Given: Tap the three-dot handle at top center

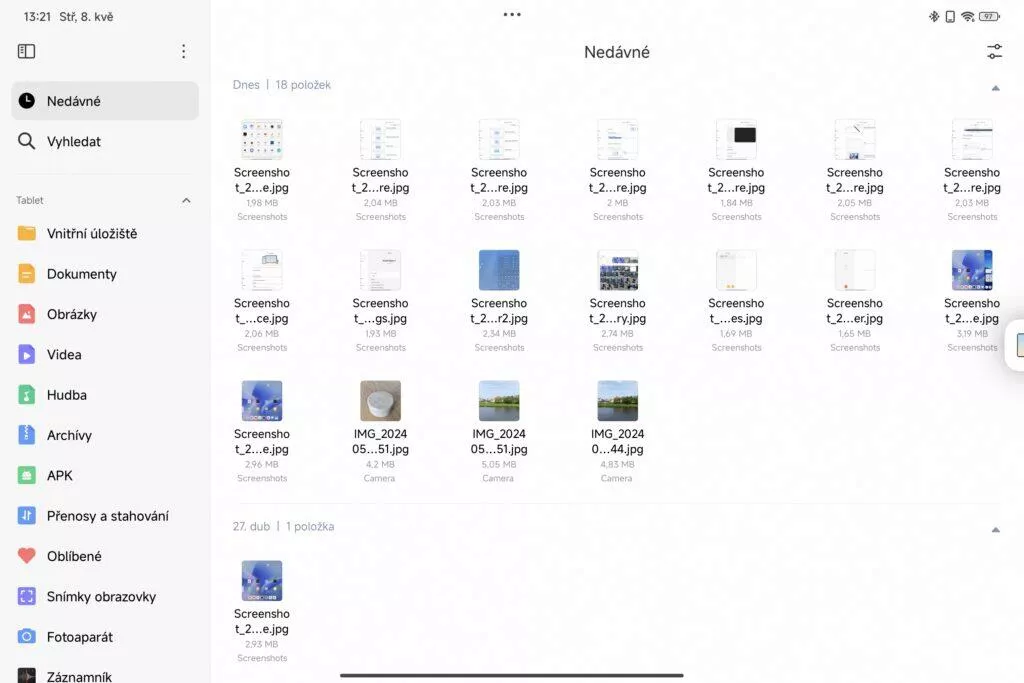Looking at the screenshot, I should coord(512,14).
